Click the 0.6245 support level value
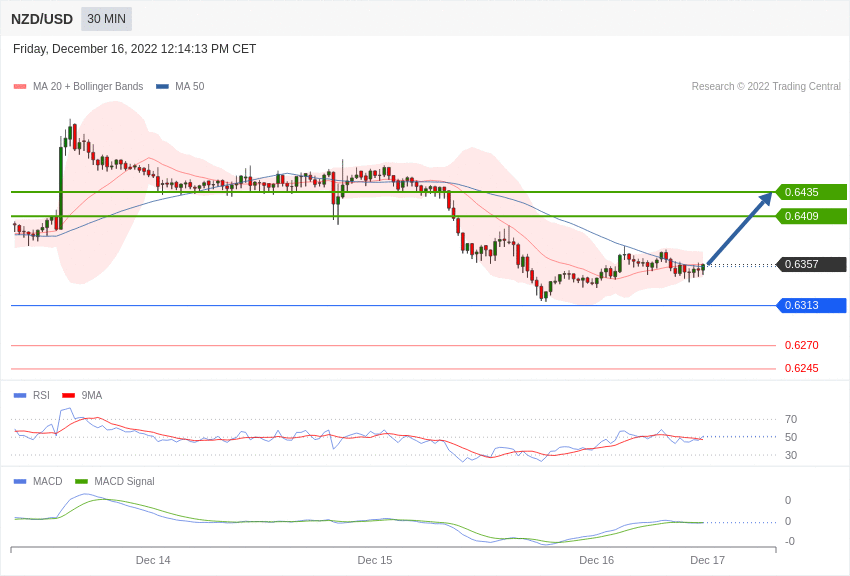 [x=802, y=368]
